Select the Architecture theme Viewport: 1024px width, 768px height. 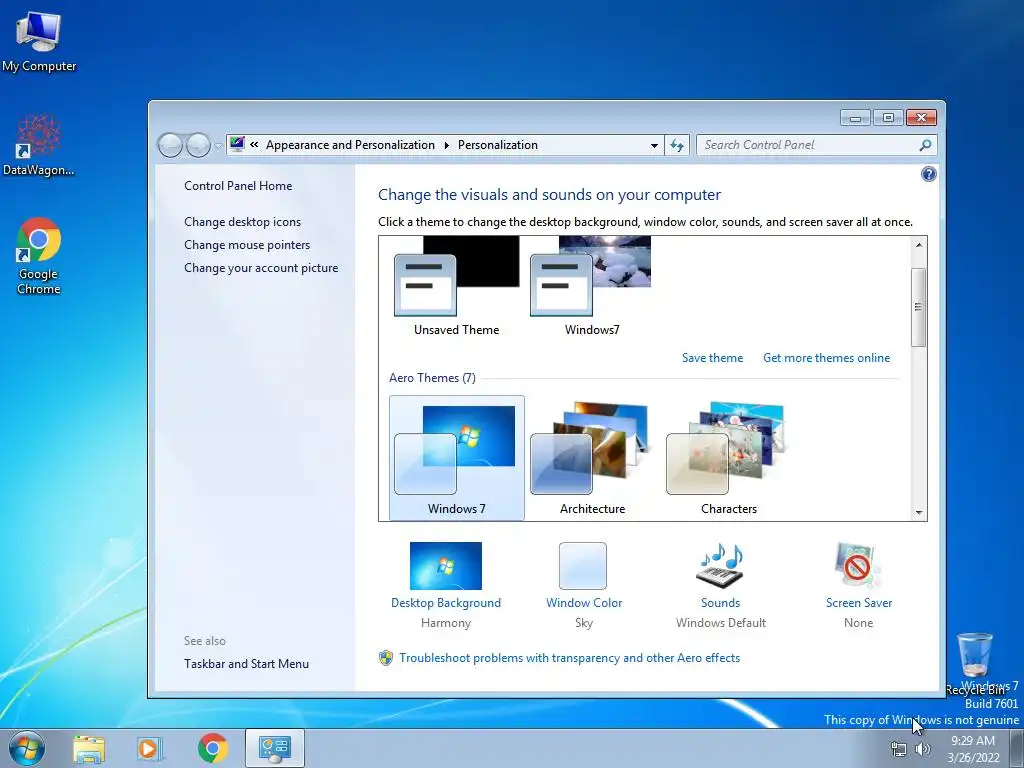point(592,458)
